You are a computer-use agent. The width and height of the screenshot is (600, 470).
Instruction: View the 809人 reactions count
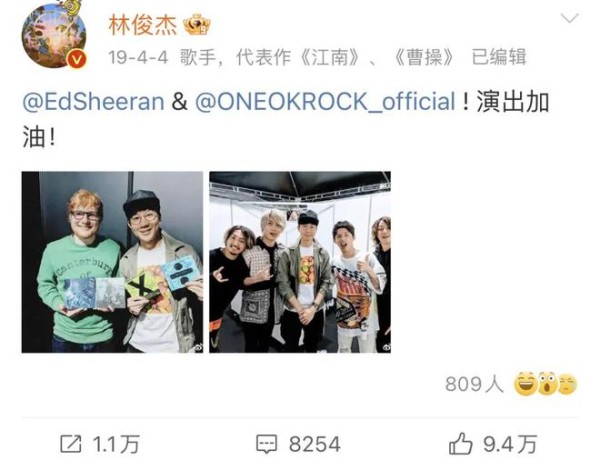(x=474, y=384)
